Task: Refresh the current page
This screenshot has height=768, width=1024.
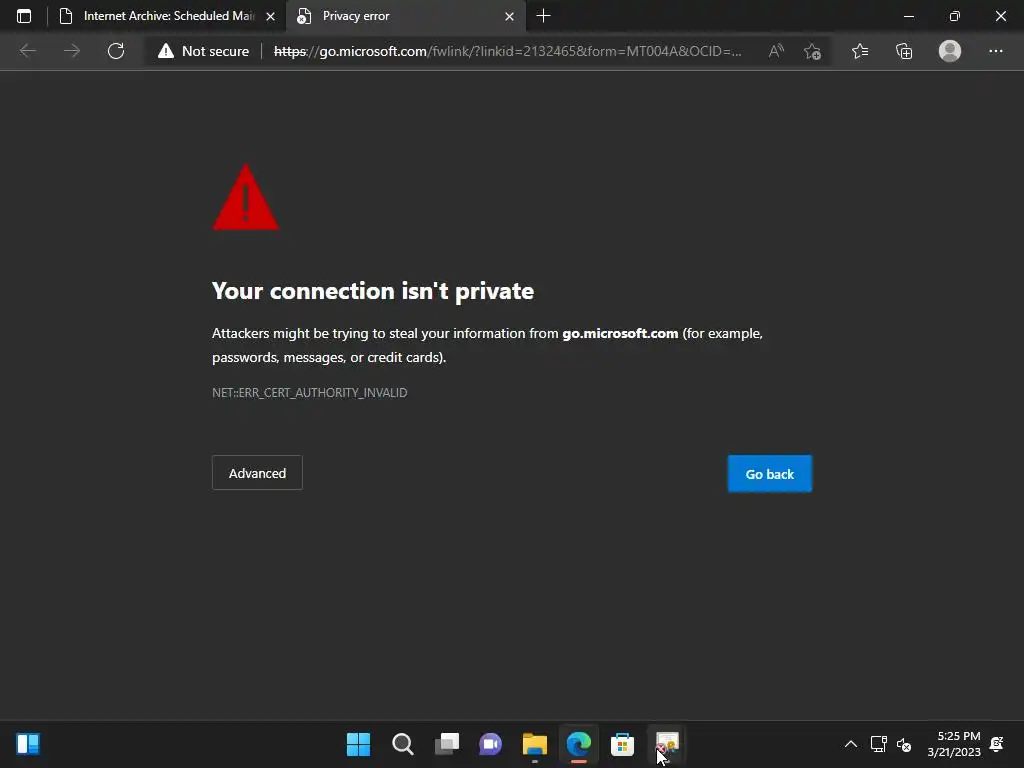Action: (116, 51)
